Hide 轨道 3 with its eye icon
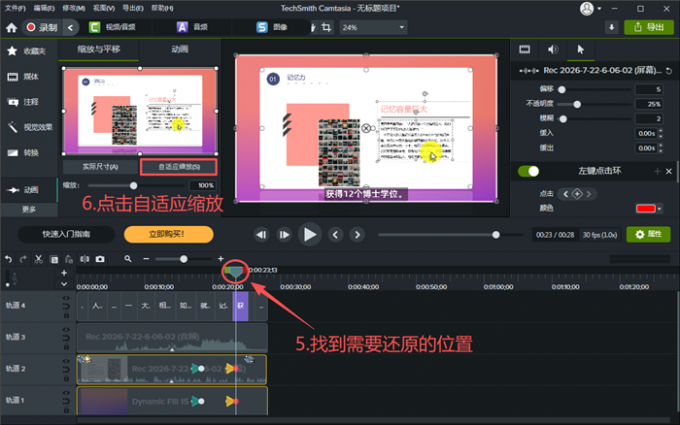This screenshot has height=425, width=680. pos(66,330)
